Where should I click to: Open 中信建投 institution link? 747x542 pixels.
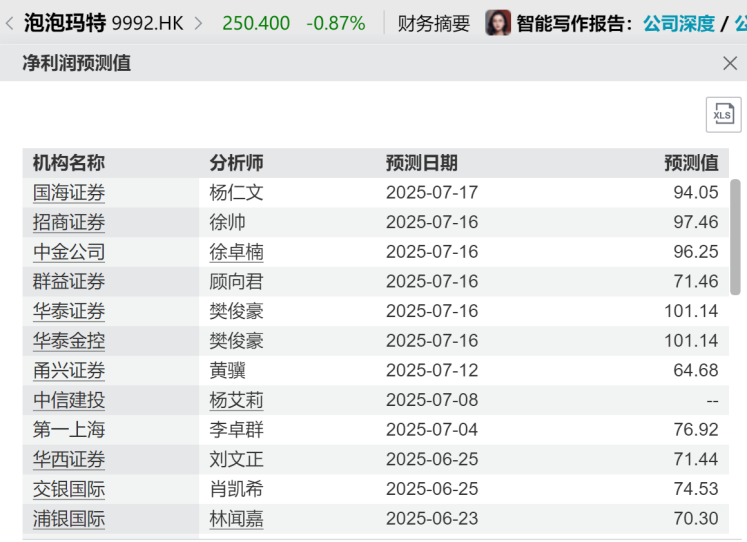tap(69, 400)
